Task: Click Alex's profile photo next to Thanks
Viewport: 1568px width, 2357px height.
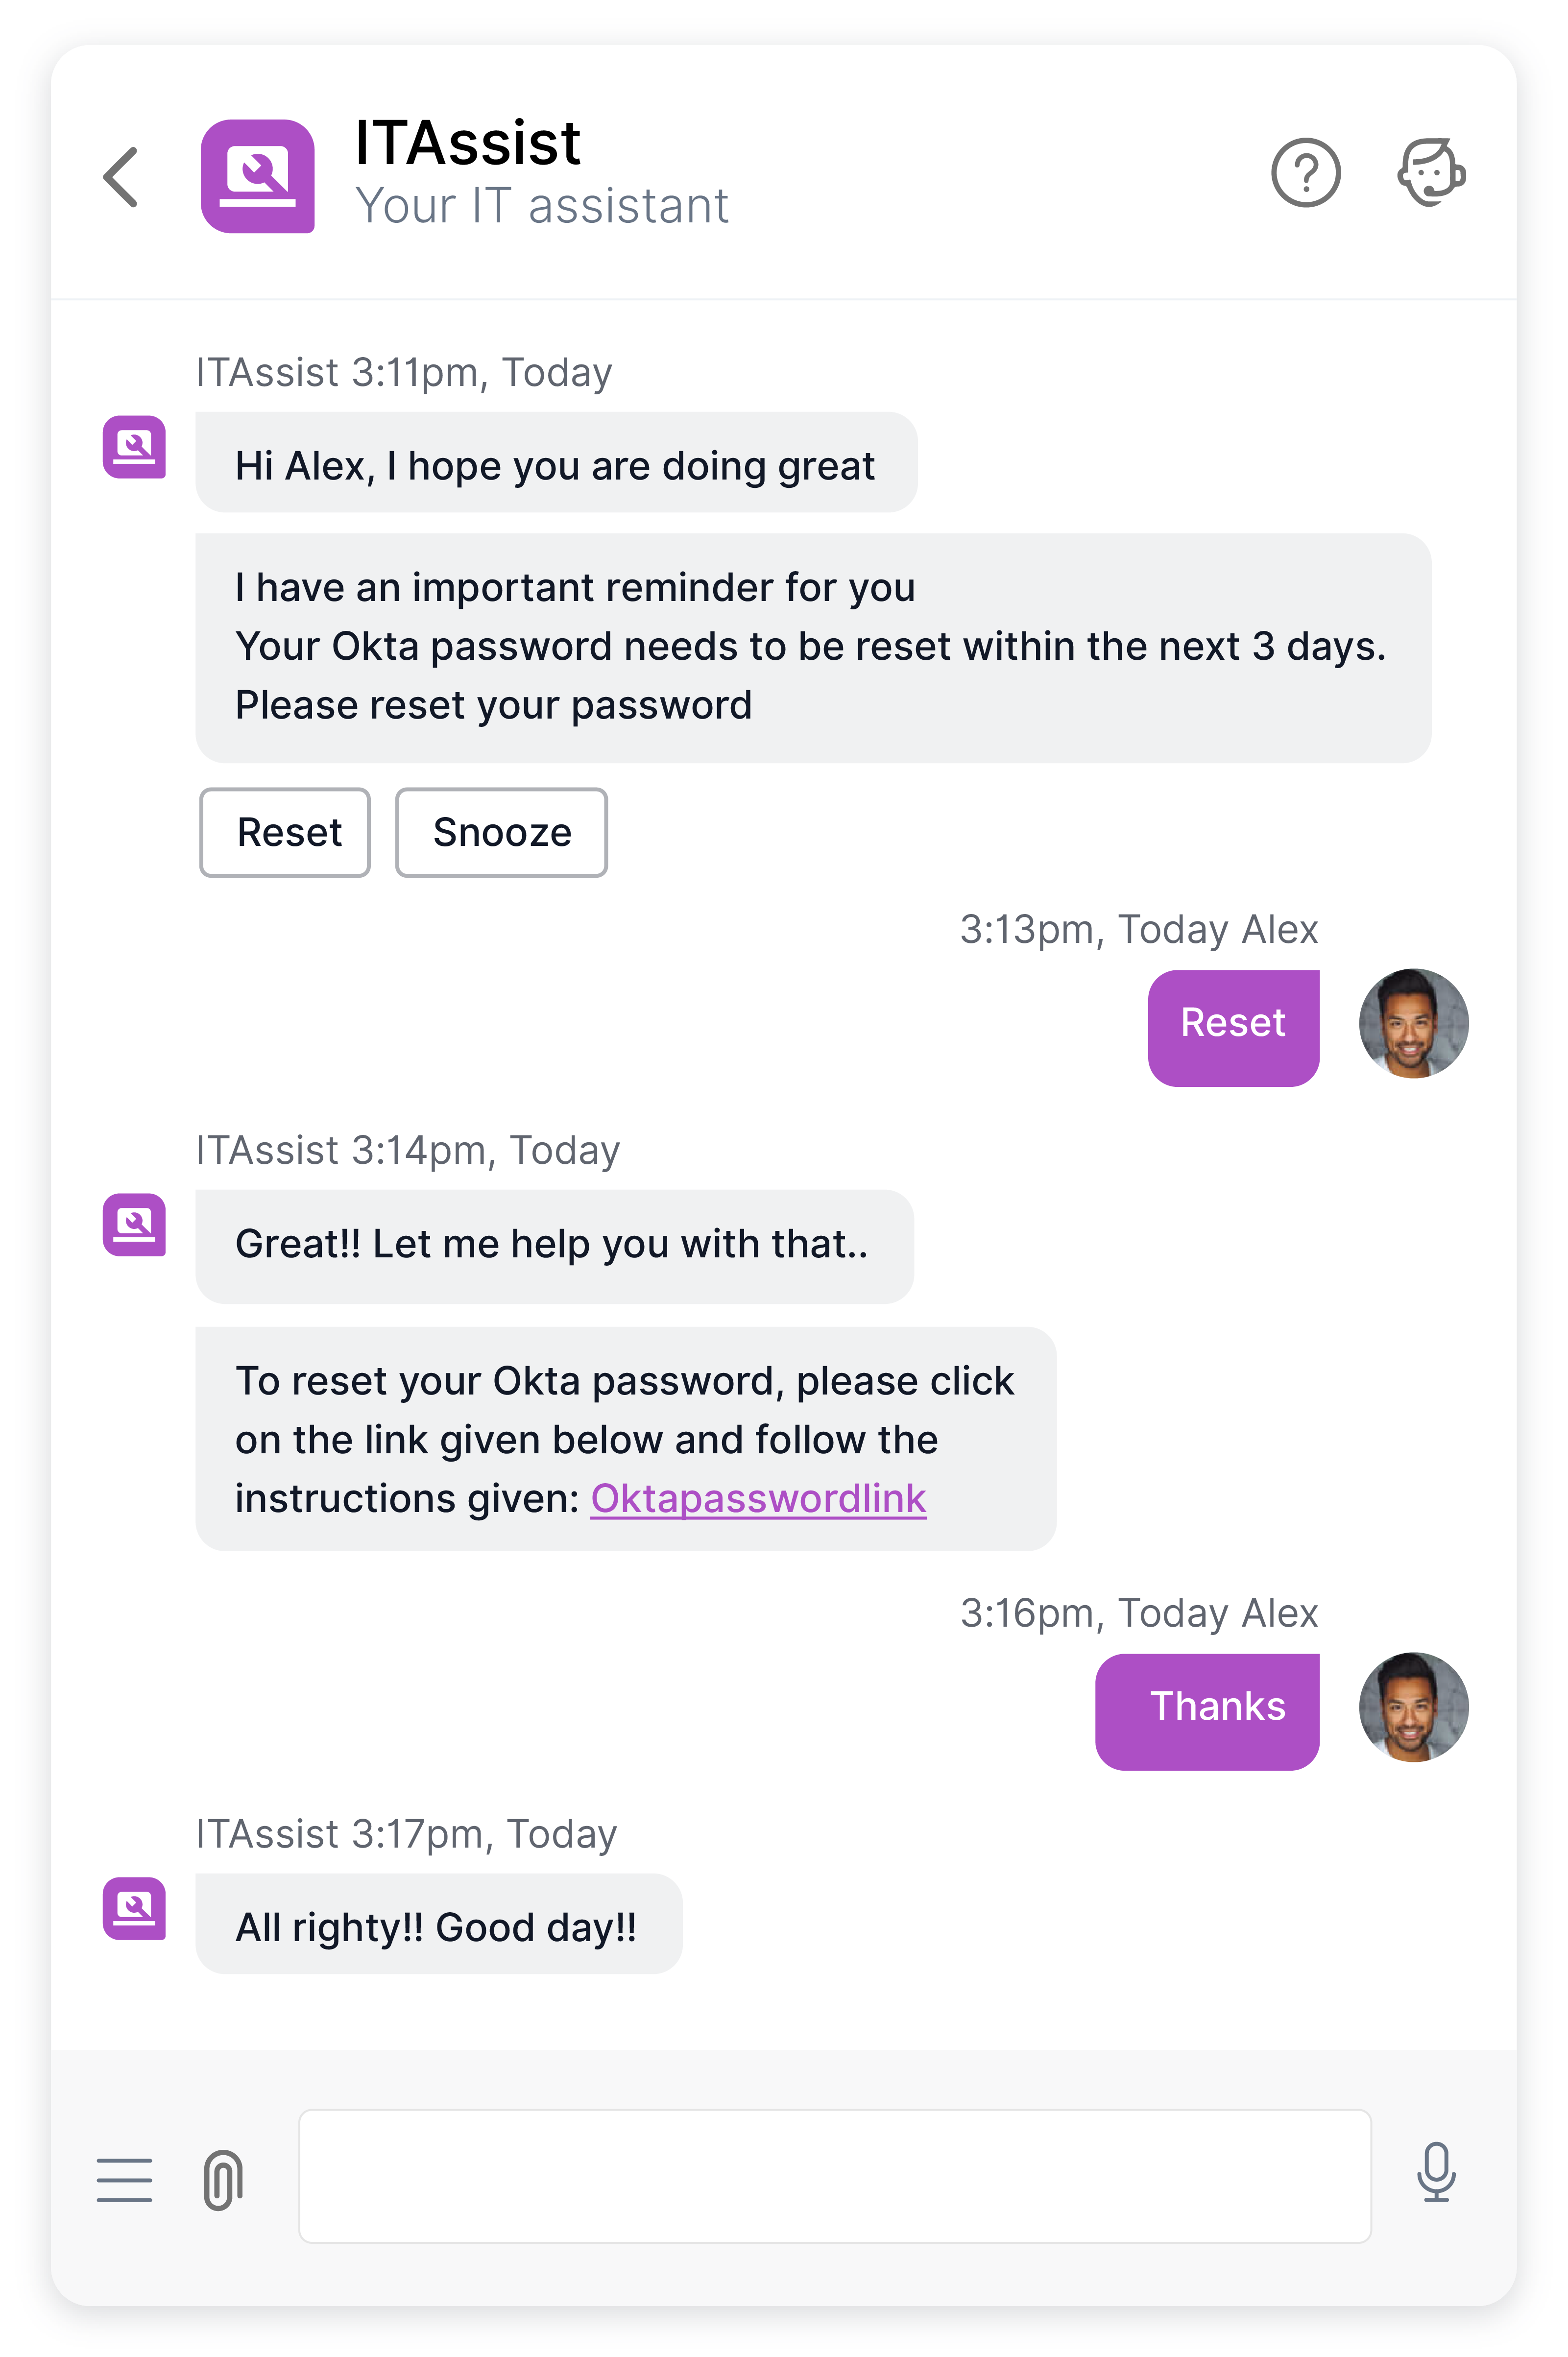Action: [1414, 1707]
